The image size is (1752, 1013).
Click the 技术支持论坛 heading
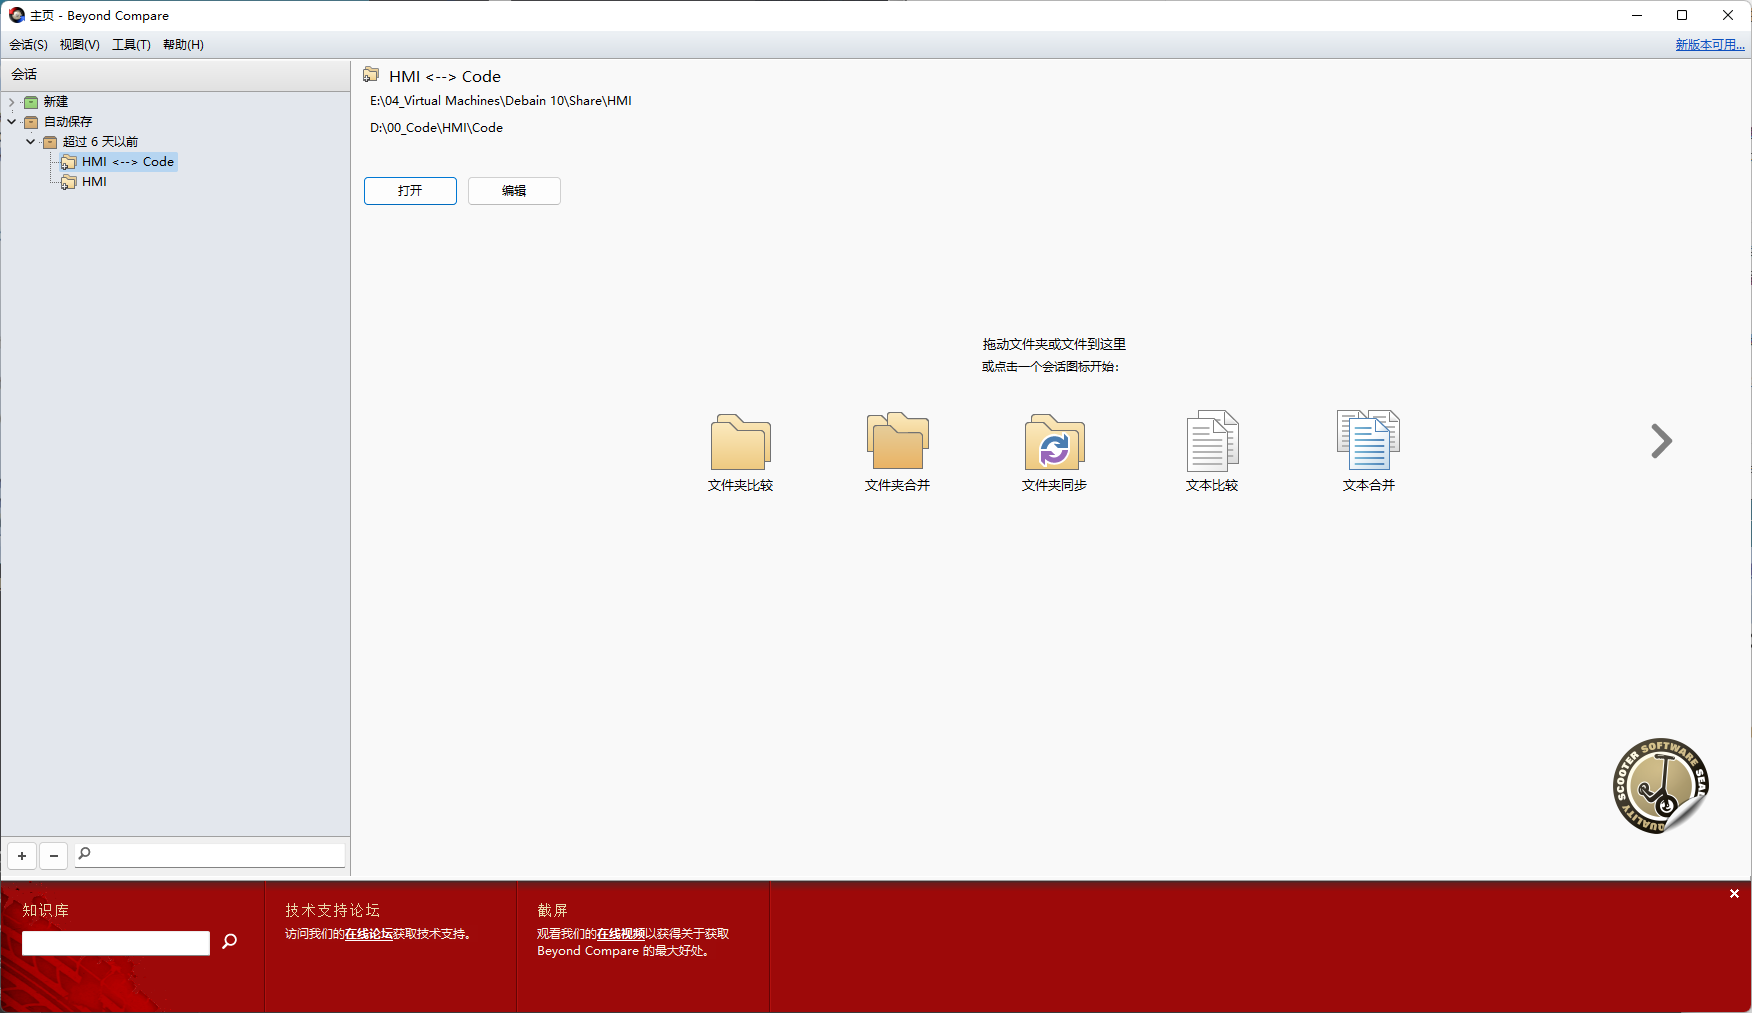pos(333,910)
